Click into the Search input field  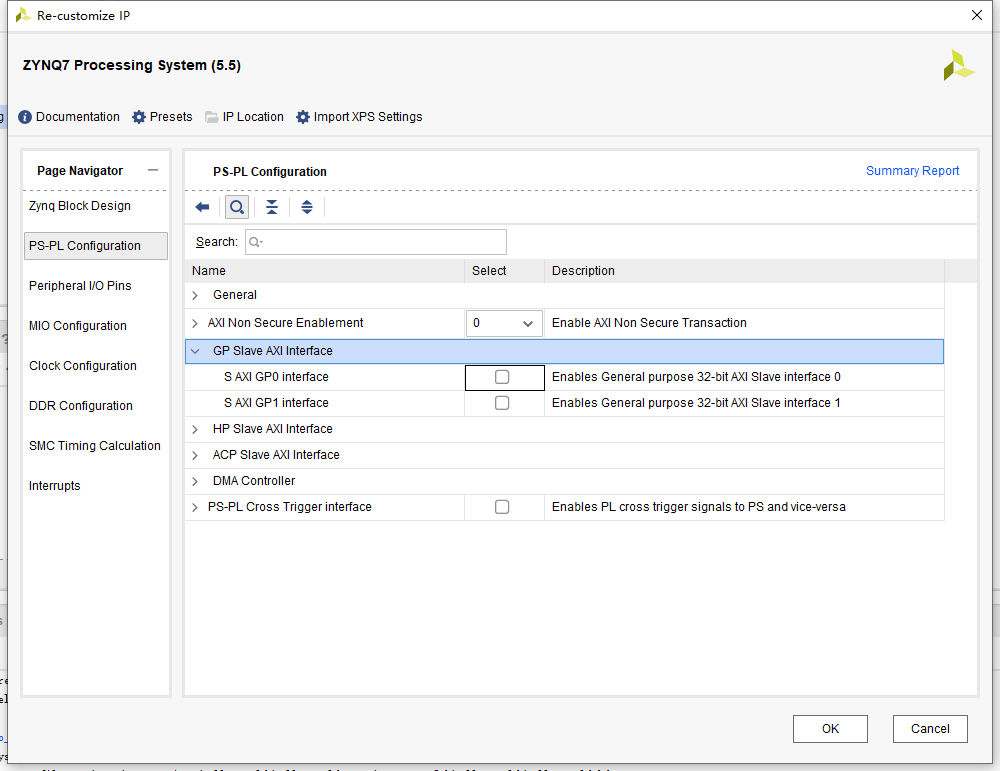[376, 242]
